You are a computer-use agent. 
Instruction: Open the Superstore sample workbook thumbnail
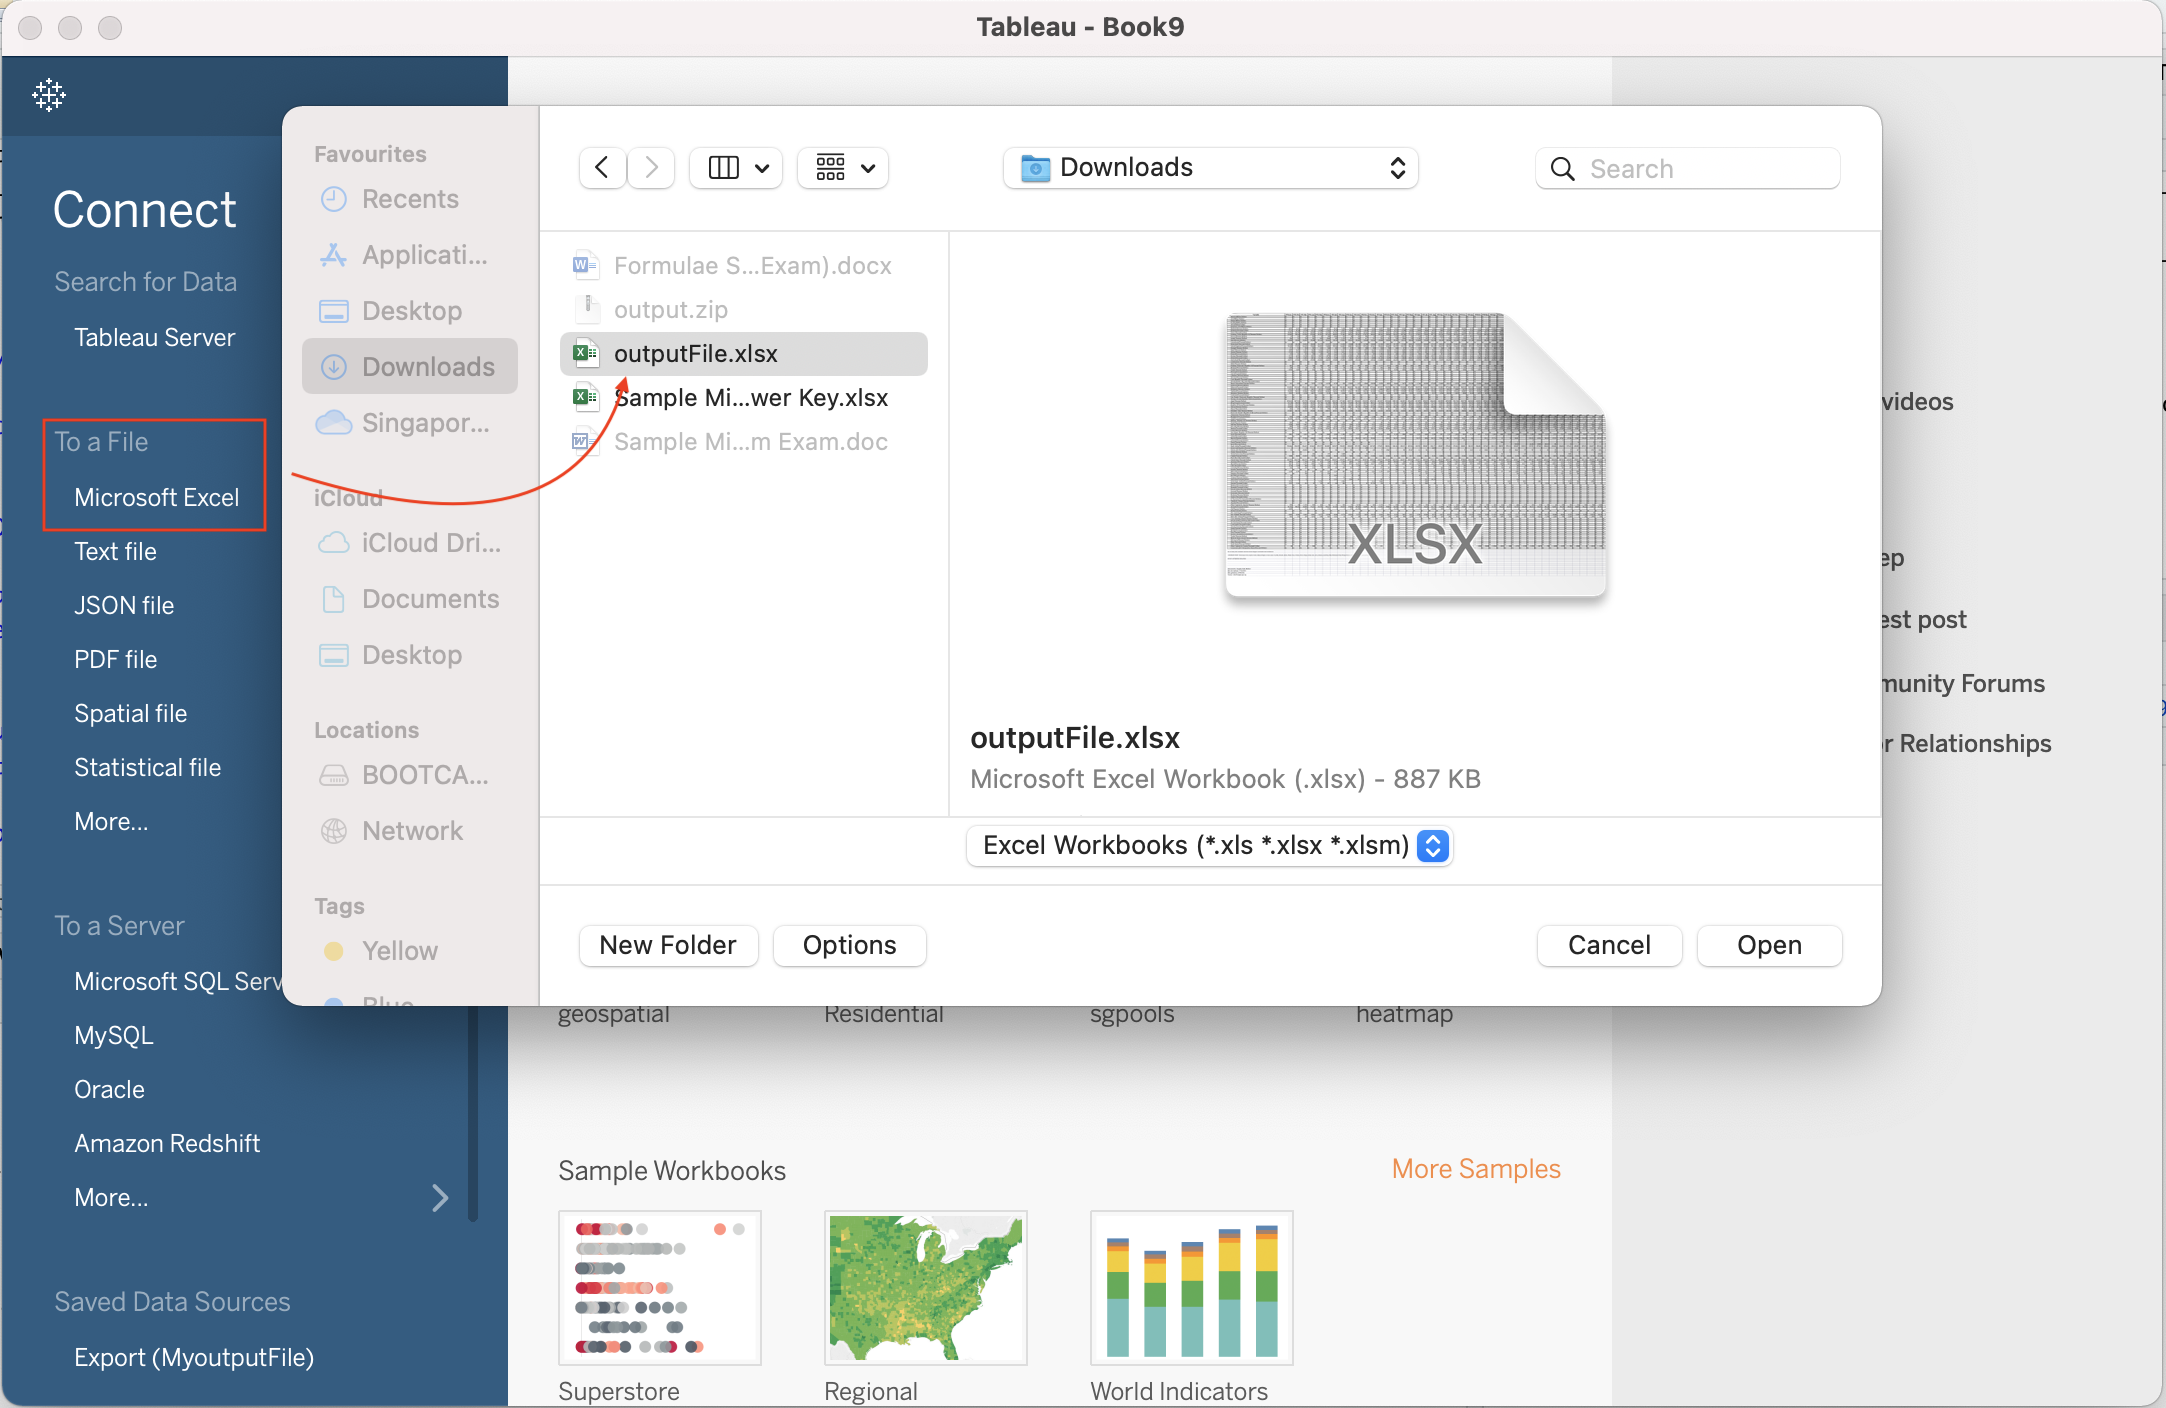[660, 1287]
